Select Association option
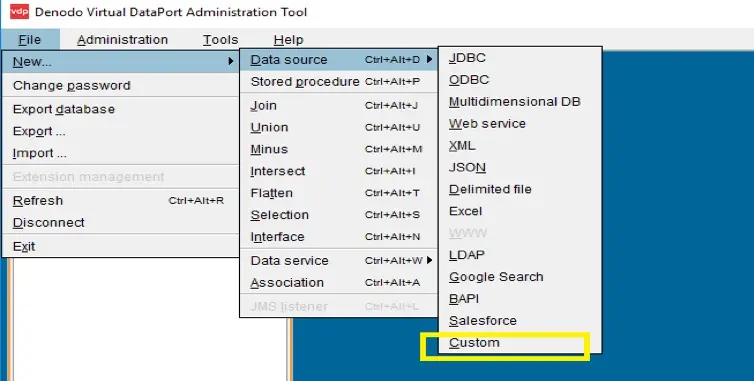The image size is (754, 381). click(x=339, y=282)
